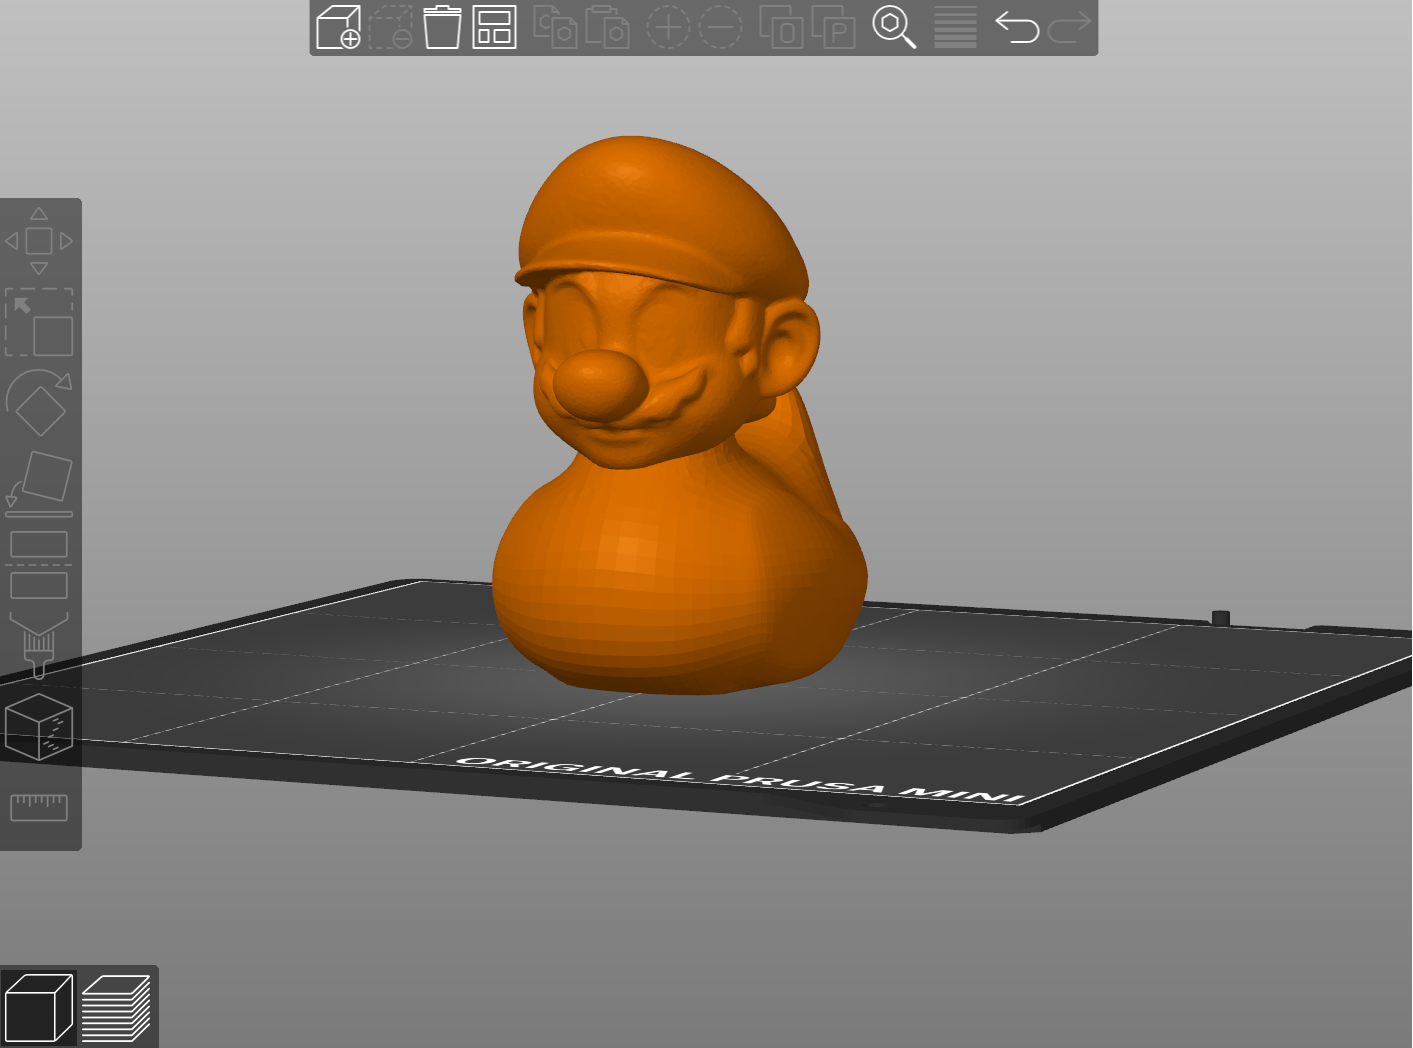Image resolution: width=1413 pixels, height=1048 pixels.
Task: Click the Add instance plus icon
Action: pos(668,27)
